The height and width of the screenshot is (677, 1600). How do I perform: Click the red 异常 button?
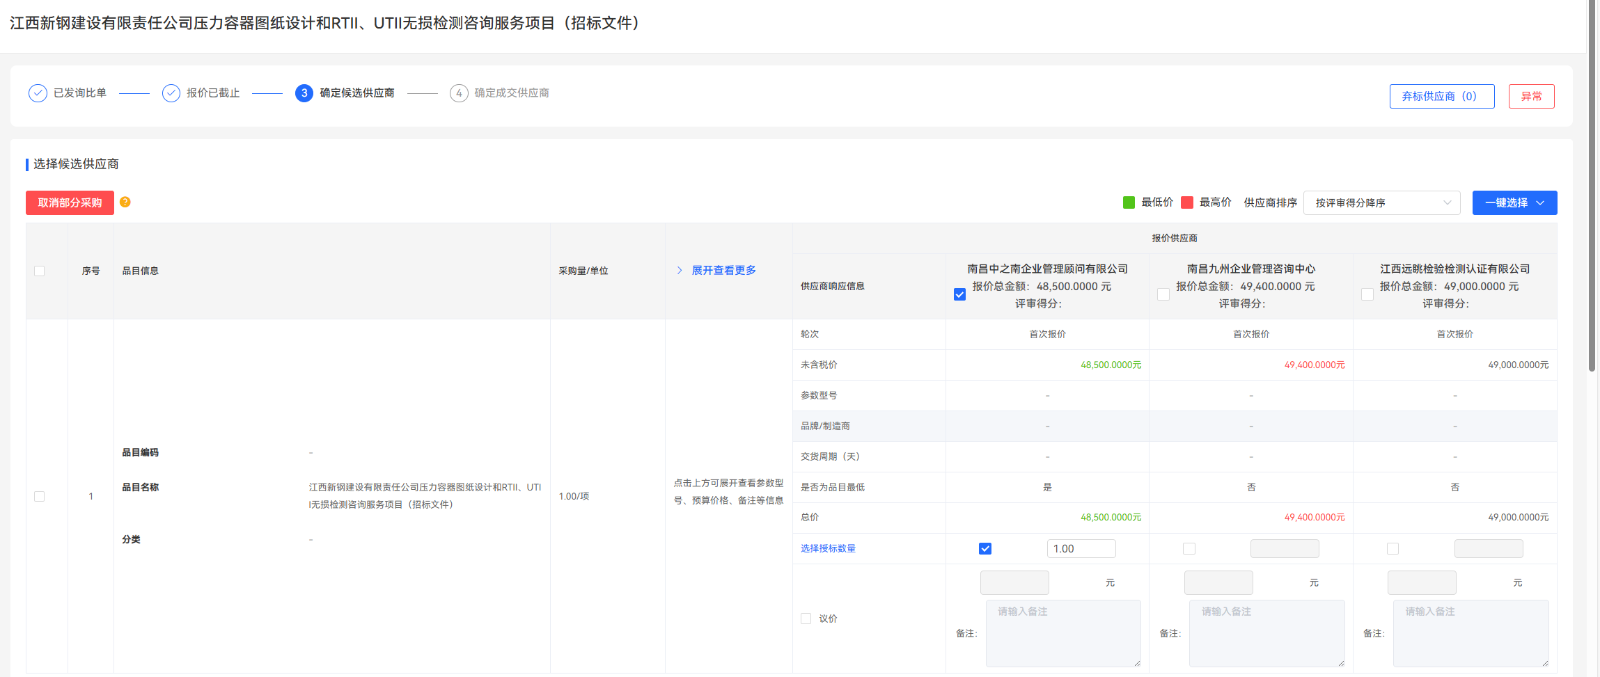pyautogui.click(x=1532, y=96)
